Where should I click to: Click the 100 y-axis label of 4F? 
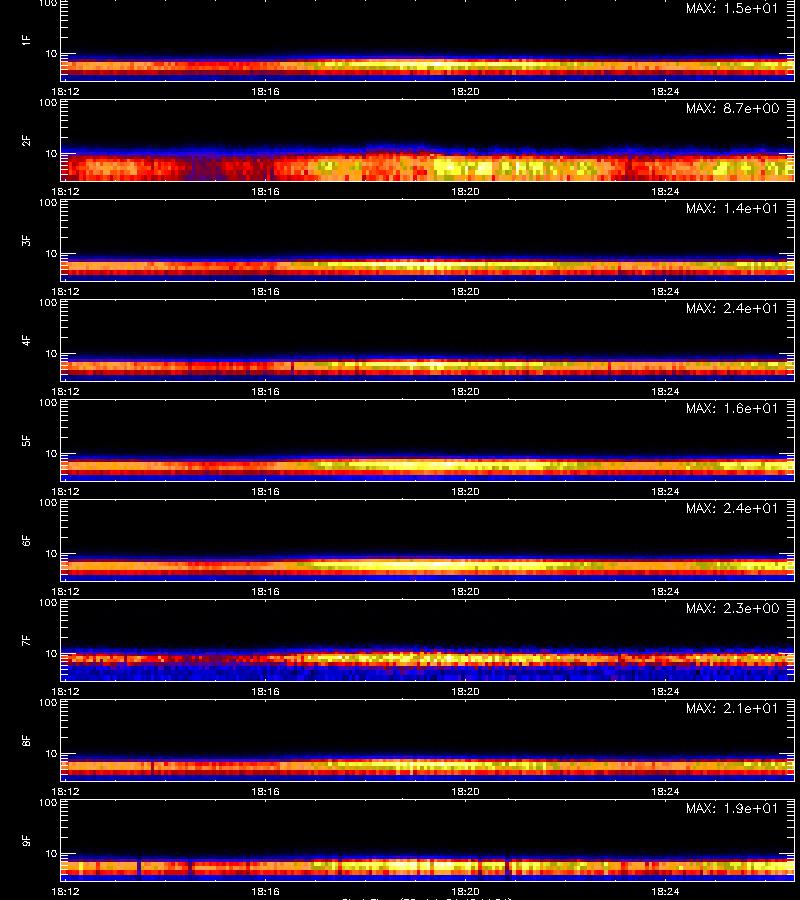48,302
